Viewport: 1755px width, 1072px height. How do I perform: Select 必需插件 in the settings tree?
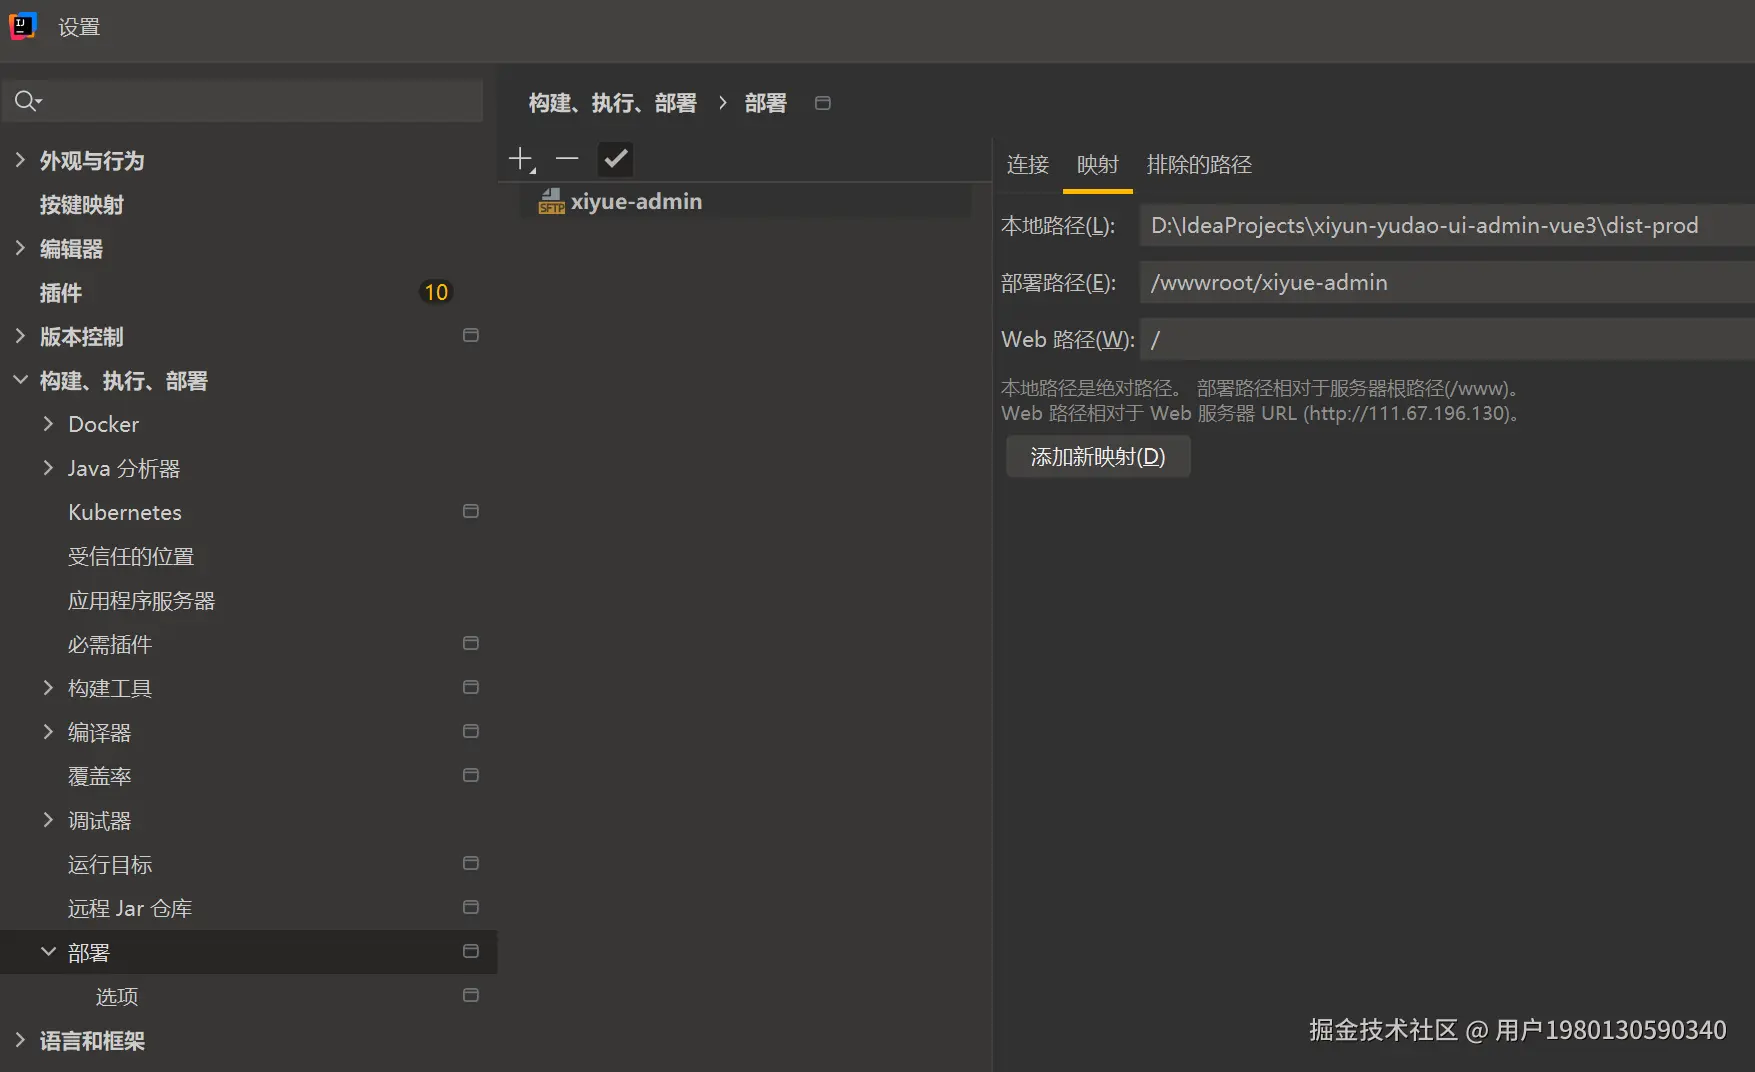click(110, 644)
